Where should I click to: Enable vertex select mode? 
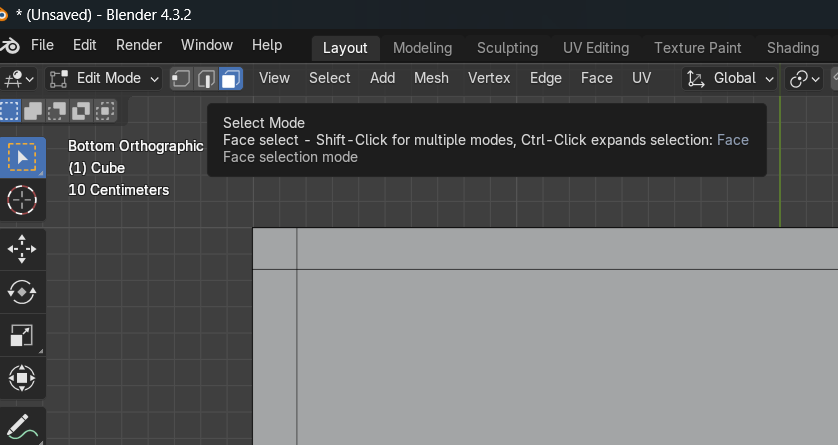(x=182, y=78)
